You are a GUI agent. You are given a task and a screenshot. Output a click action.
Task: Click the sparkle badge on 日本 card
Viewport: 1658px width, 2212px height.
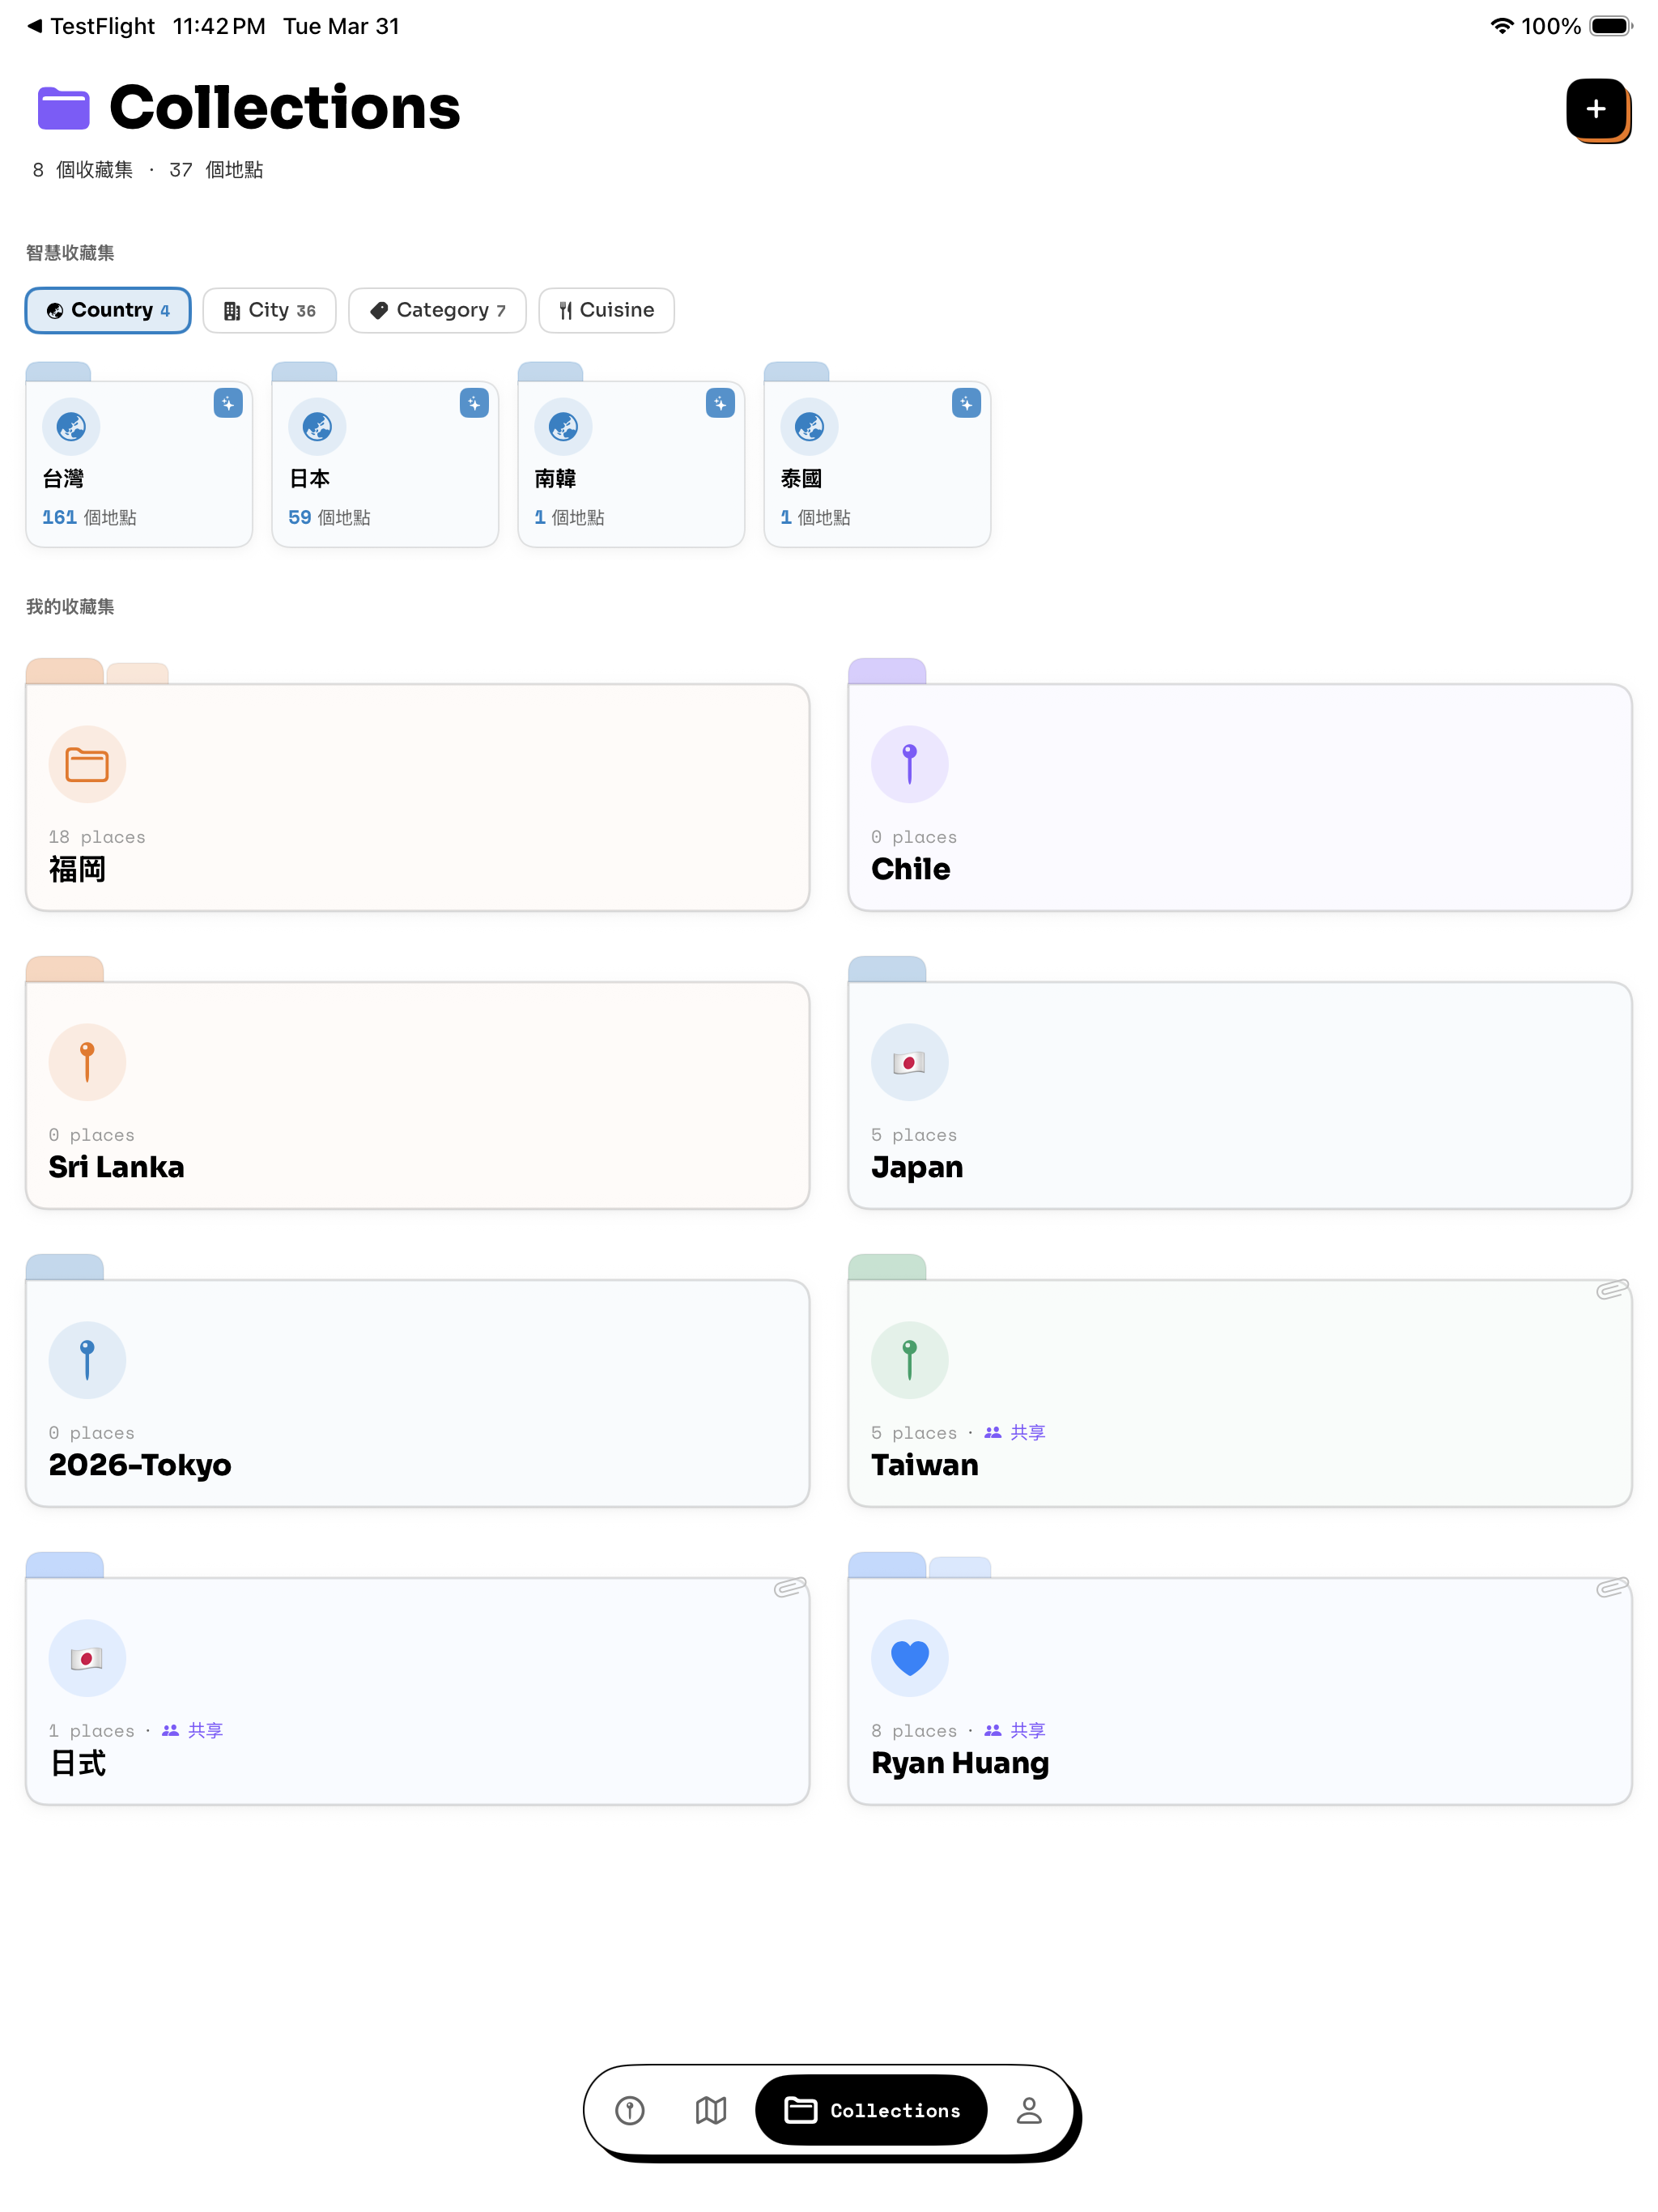point(474,403)
